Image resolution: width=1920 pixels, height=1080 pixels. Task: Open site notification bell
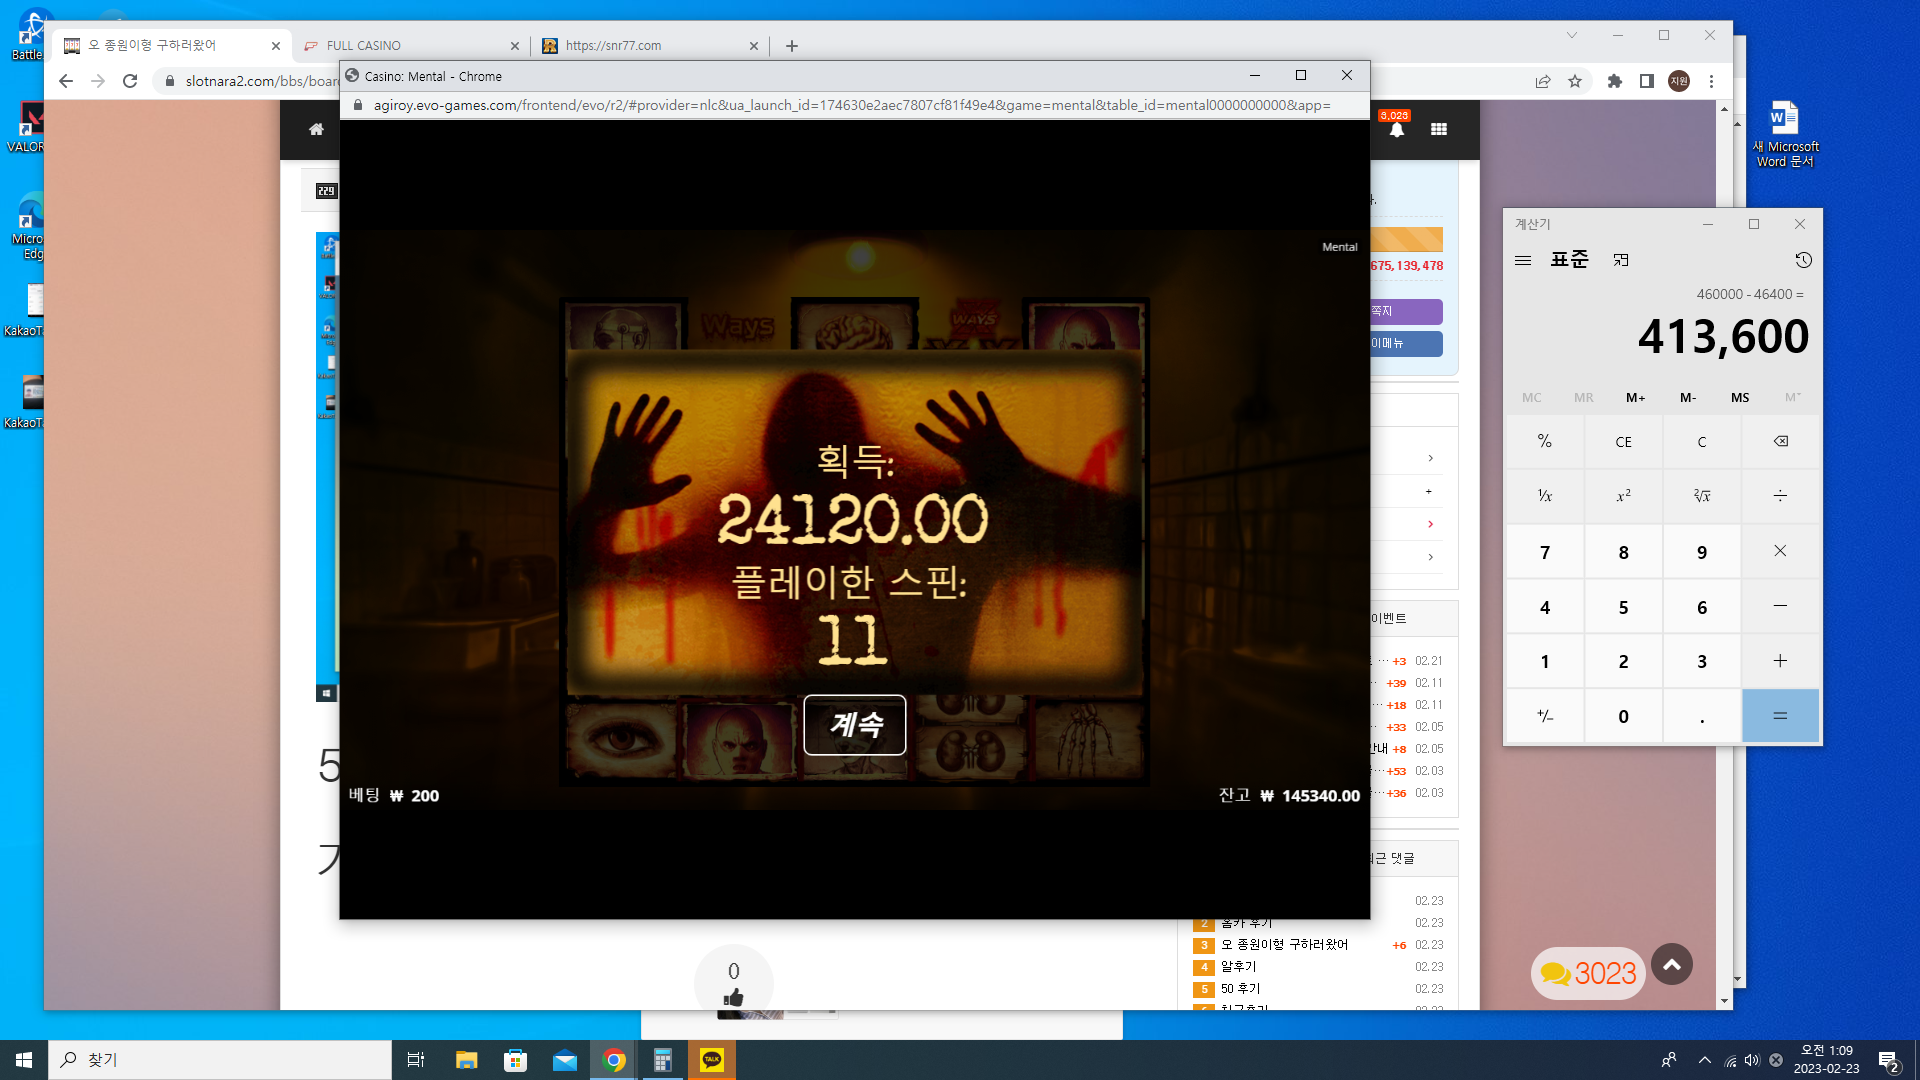(1396, 129)
